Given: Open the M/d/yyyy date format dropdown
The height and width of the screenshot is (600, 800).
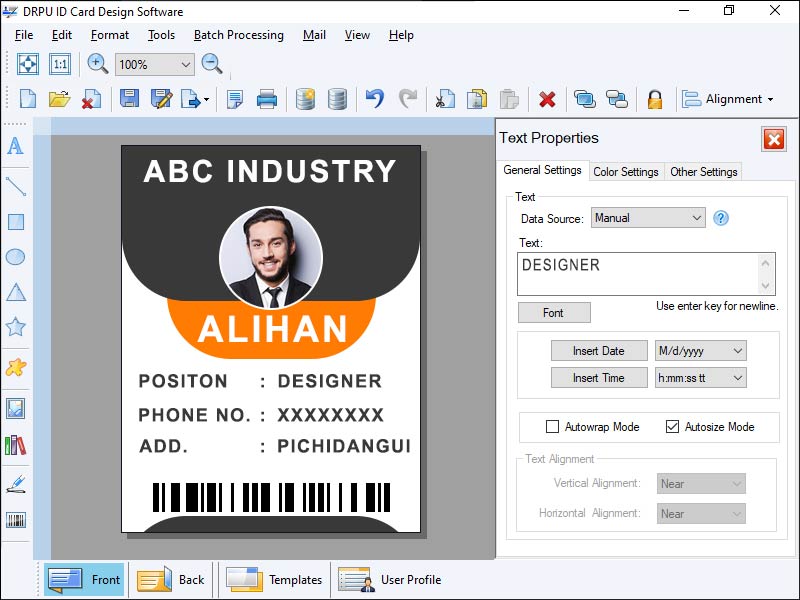Looking at the screenshot, I should click(x=701, y=351).
